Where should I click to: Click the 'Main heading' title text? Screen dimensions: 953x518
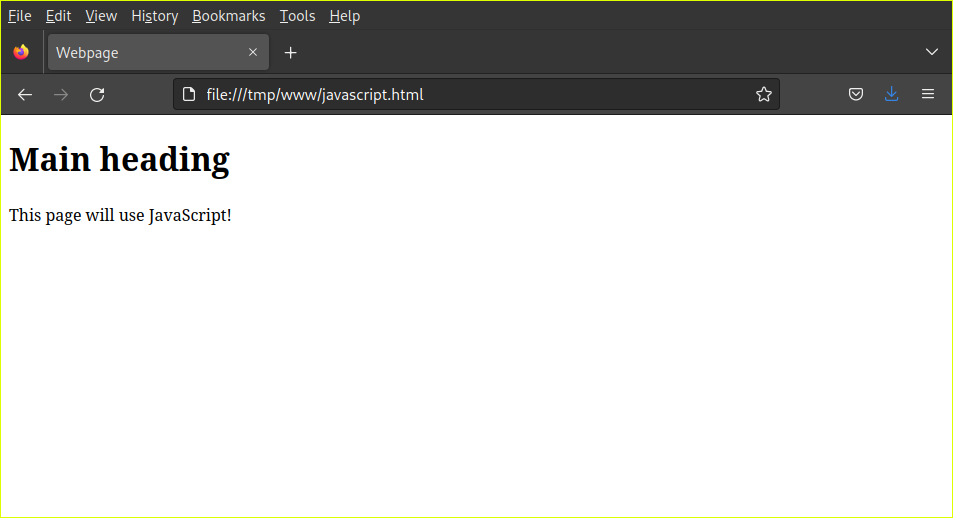pos(119,160)
